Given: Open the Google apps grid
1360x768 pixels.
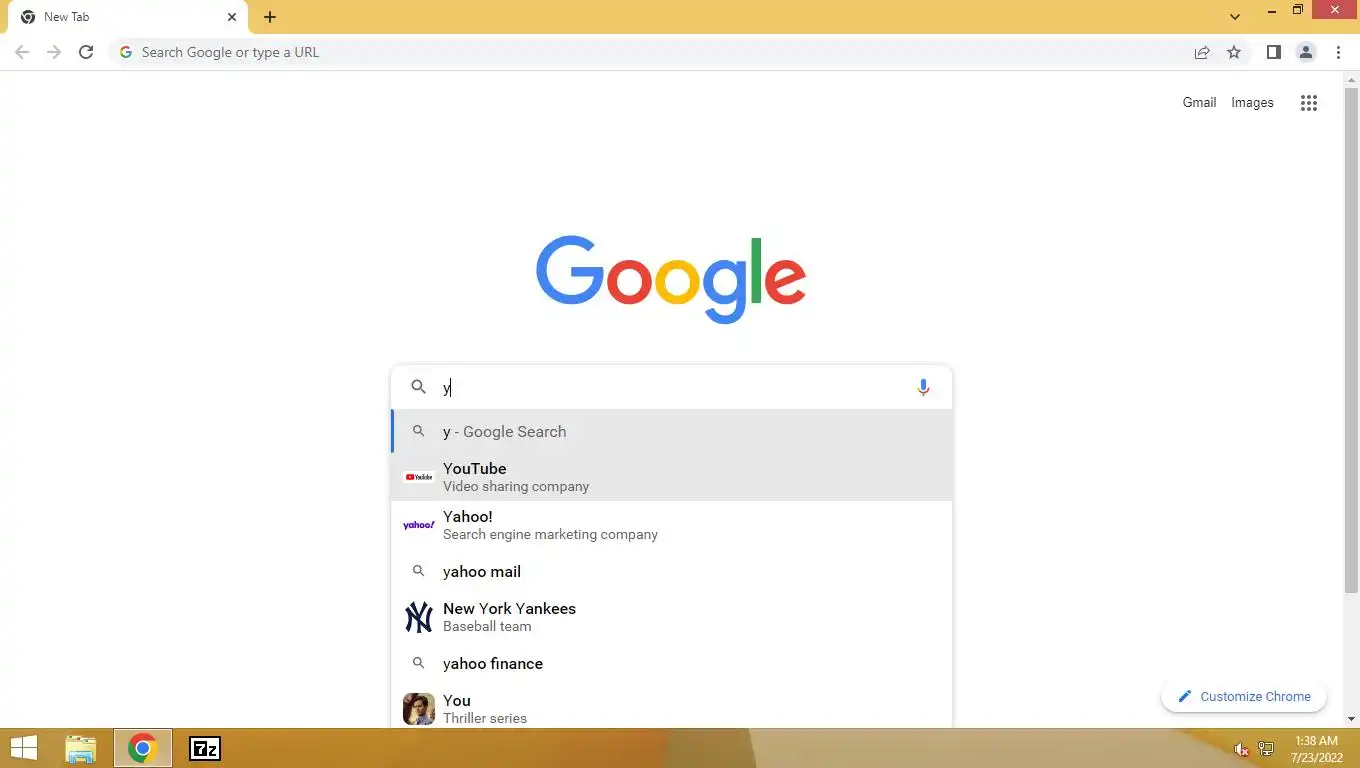Looking at the screenshot, I should [1309, 102].
